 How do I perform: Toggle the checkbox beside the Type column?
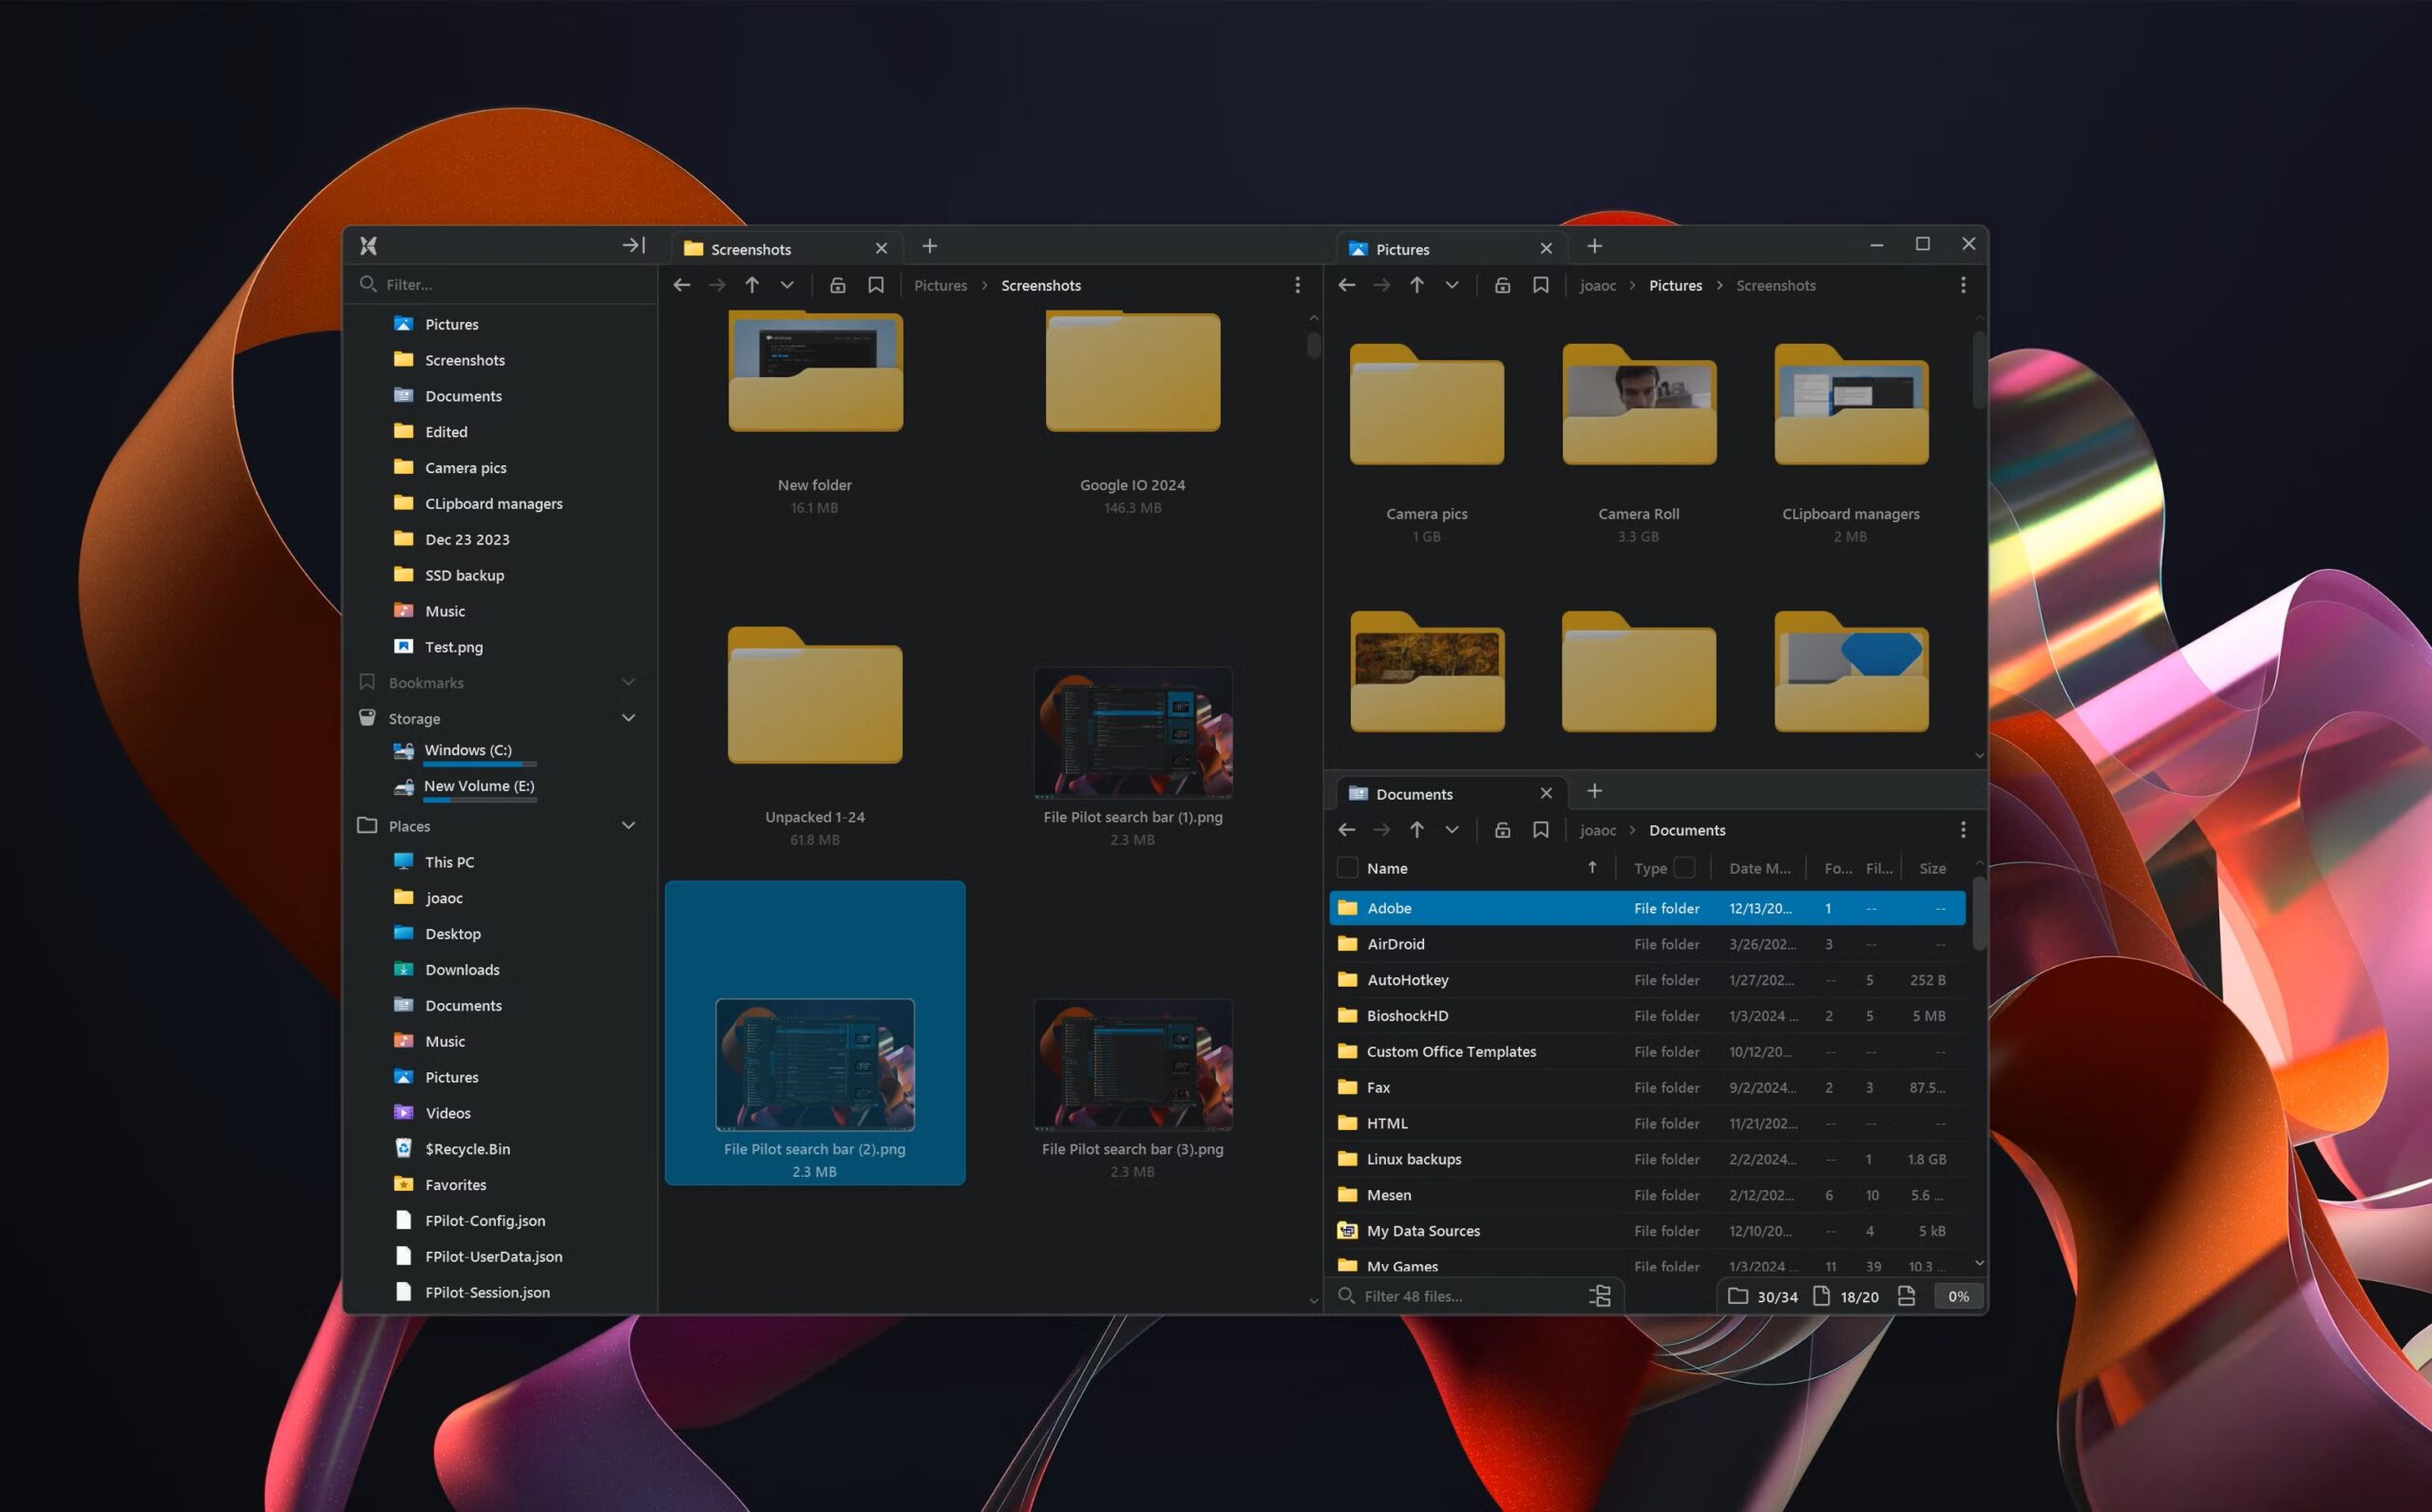click(1684, 868)
